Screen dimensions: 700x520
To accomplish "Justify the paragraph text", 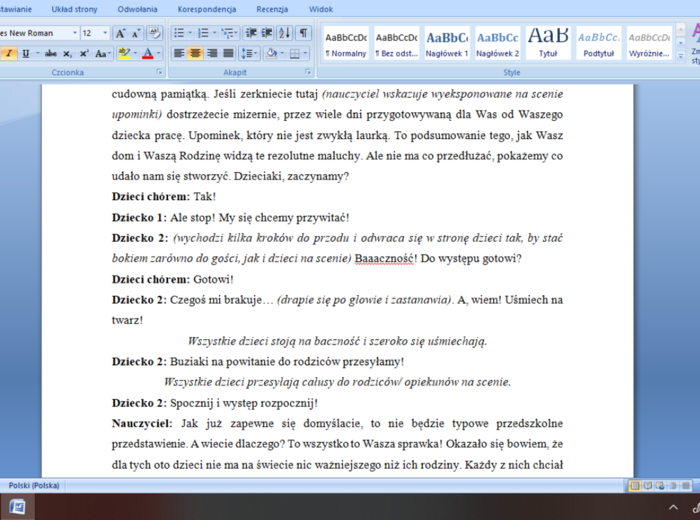I will 228,53.
